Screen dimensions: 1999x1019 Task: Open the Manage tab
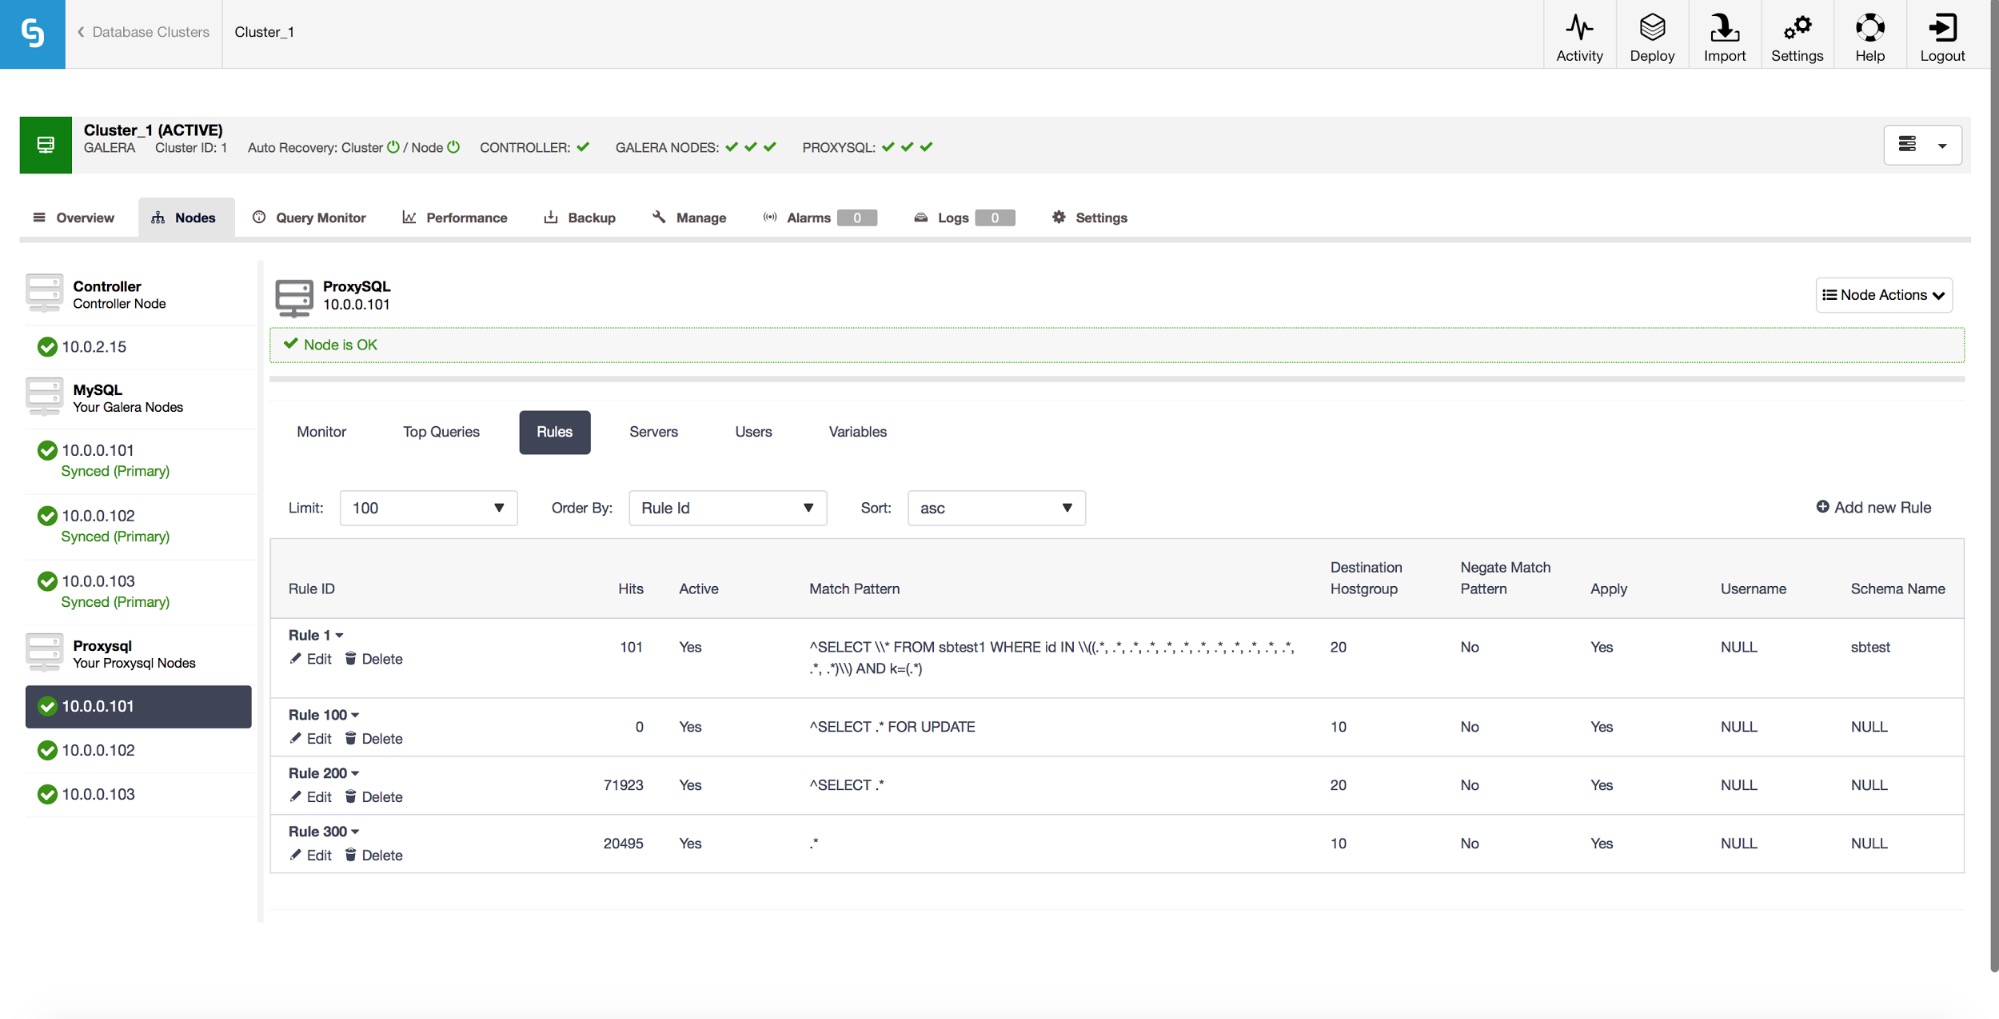point(689,217)
